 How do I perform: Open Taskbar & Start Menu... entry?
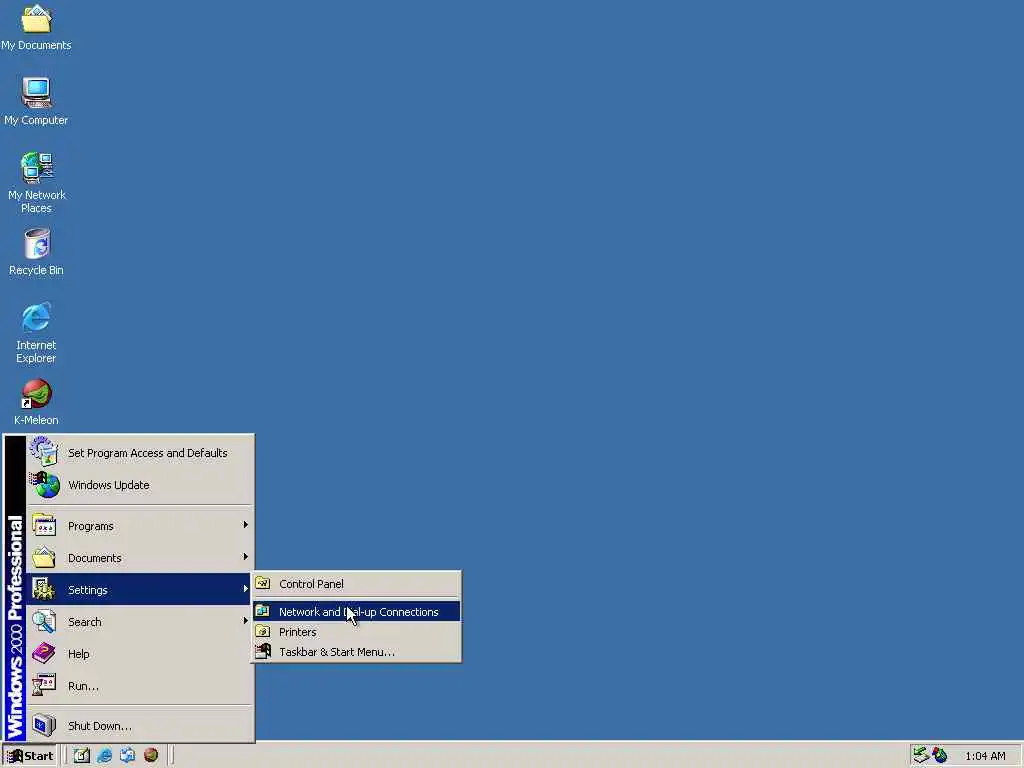click(357, 652)
